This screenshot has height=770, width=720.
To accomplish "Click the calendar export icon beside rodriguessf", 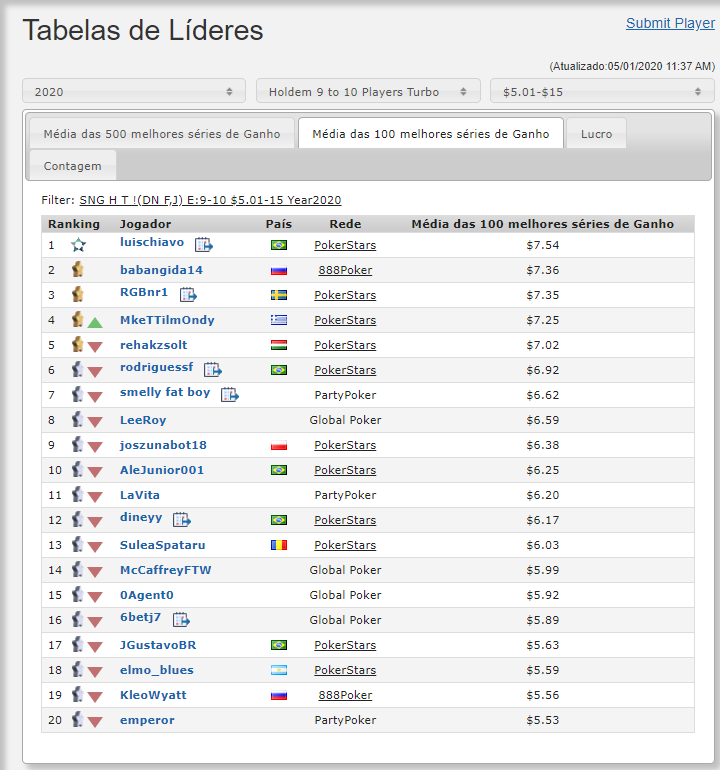I will pos(213,369).
